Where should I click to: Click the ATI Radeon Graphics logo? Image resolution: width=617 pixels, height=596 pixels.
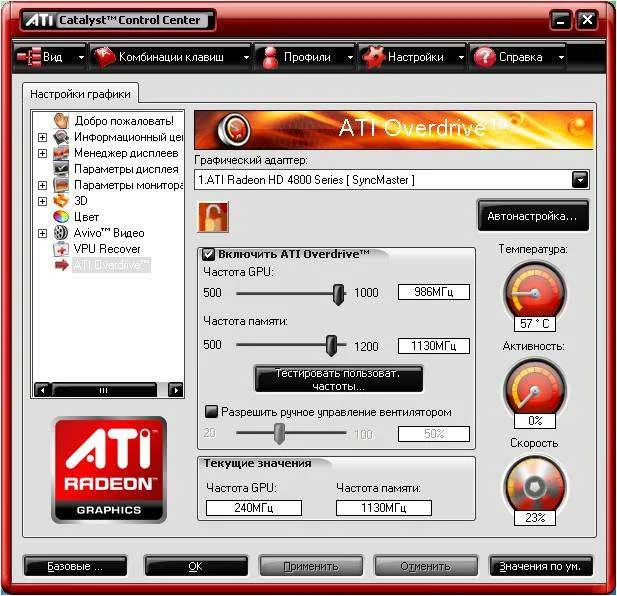(x=109, y=470)
